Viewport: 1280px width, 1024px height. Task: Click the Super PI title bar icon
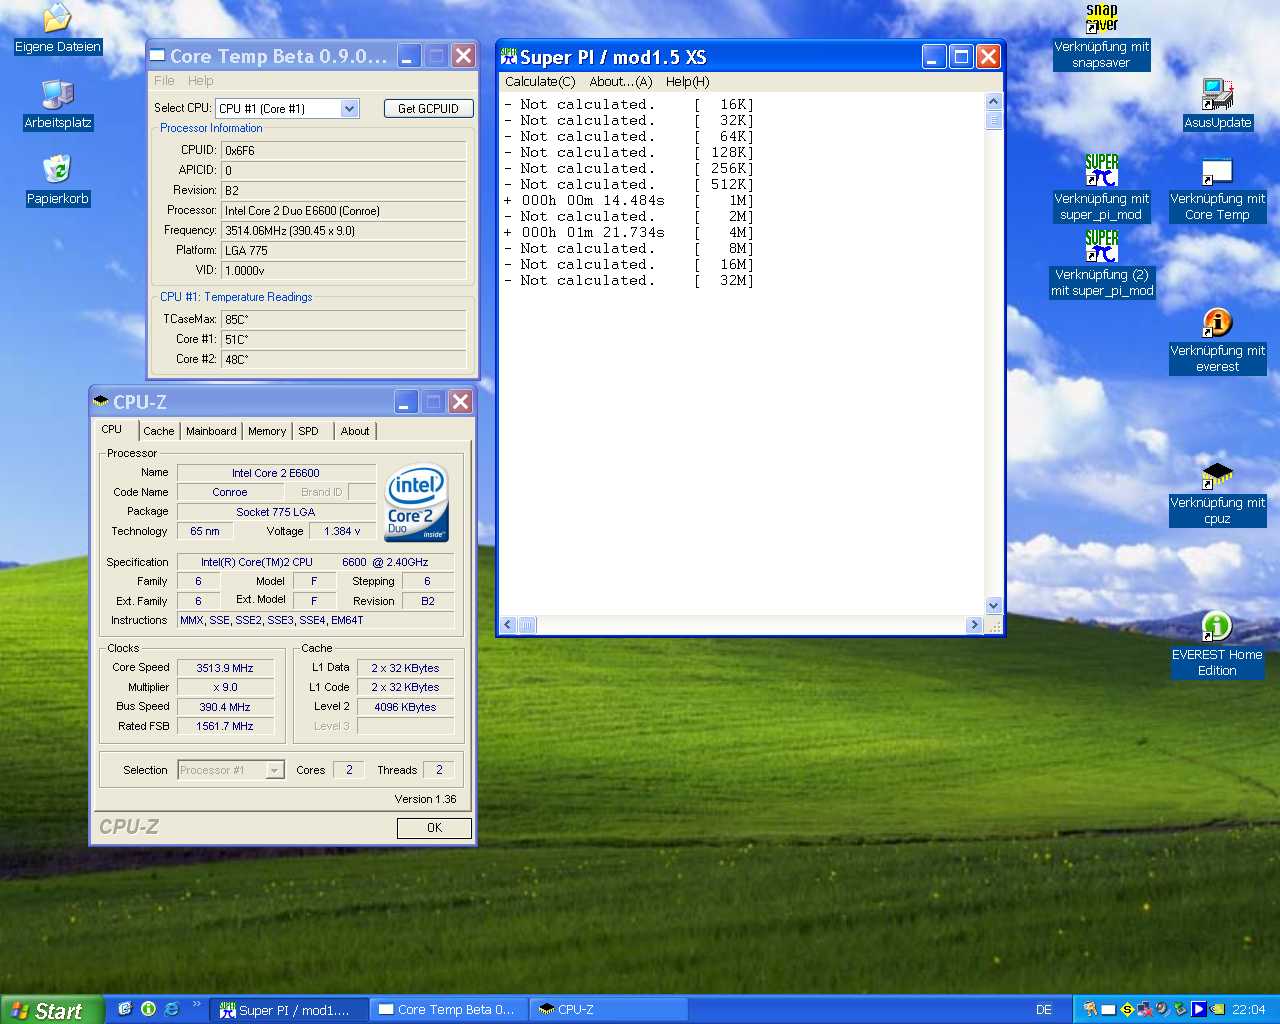coord(509,56)
